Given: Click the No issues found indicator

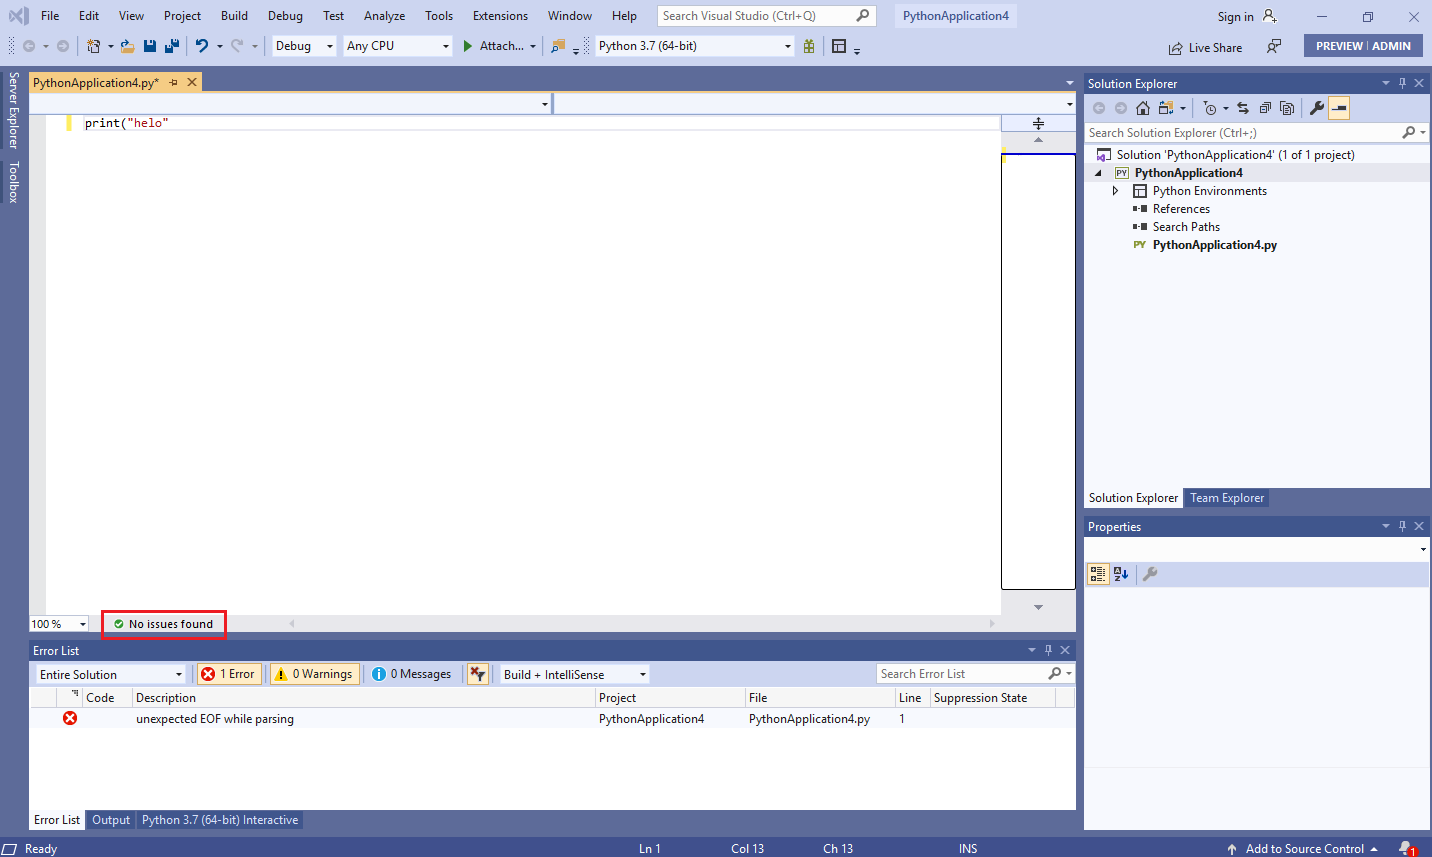Looking at the screenshot, I should [163, 624].
